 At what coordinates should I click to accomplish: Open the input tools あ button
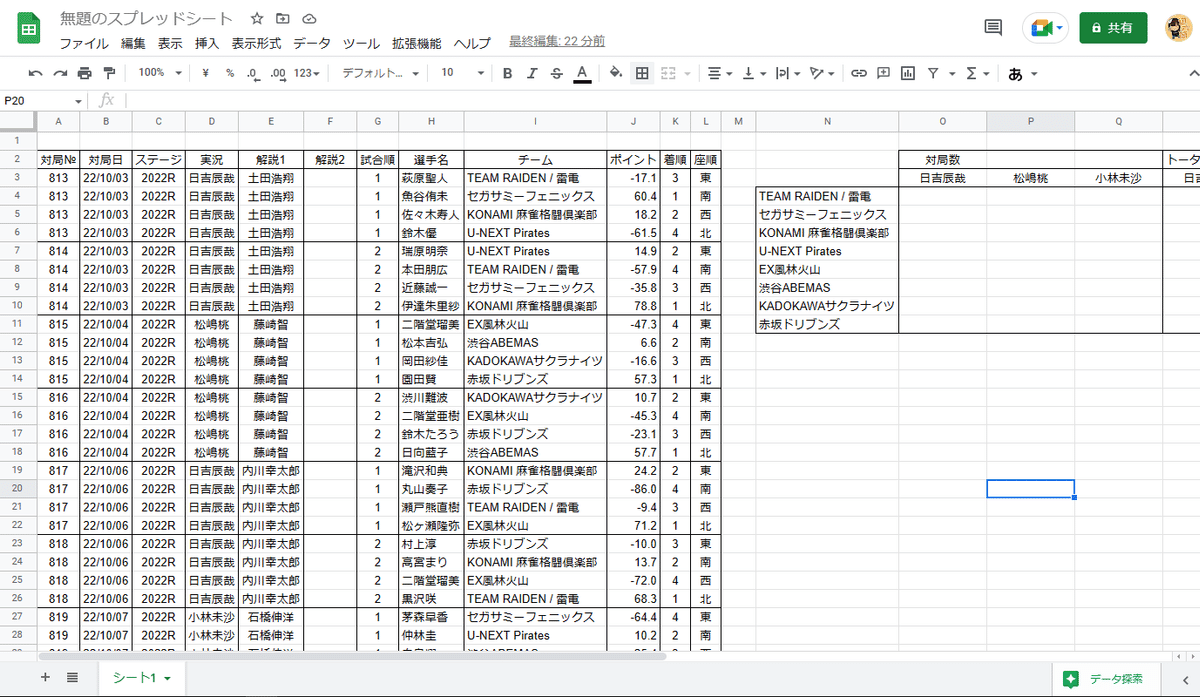pyautogui.click(x=1016, y=73)
